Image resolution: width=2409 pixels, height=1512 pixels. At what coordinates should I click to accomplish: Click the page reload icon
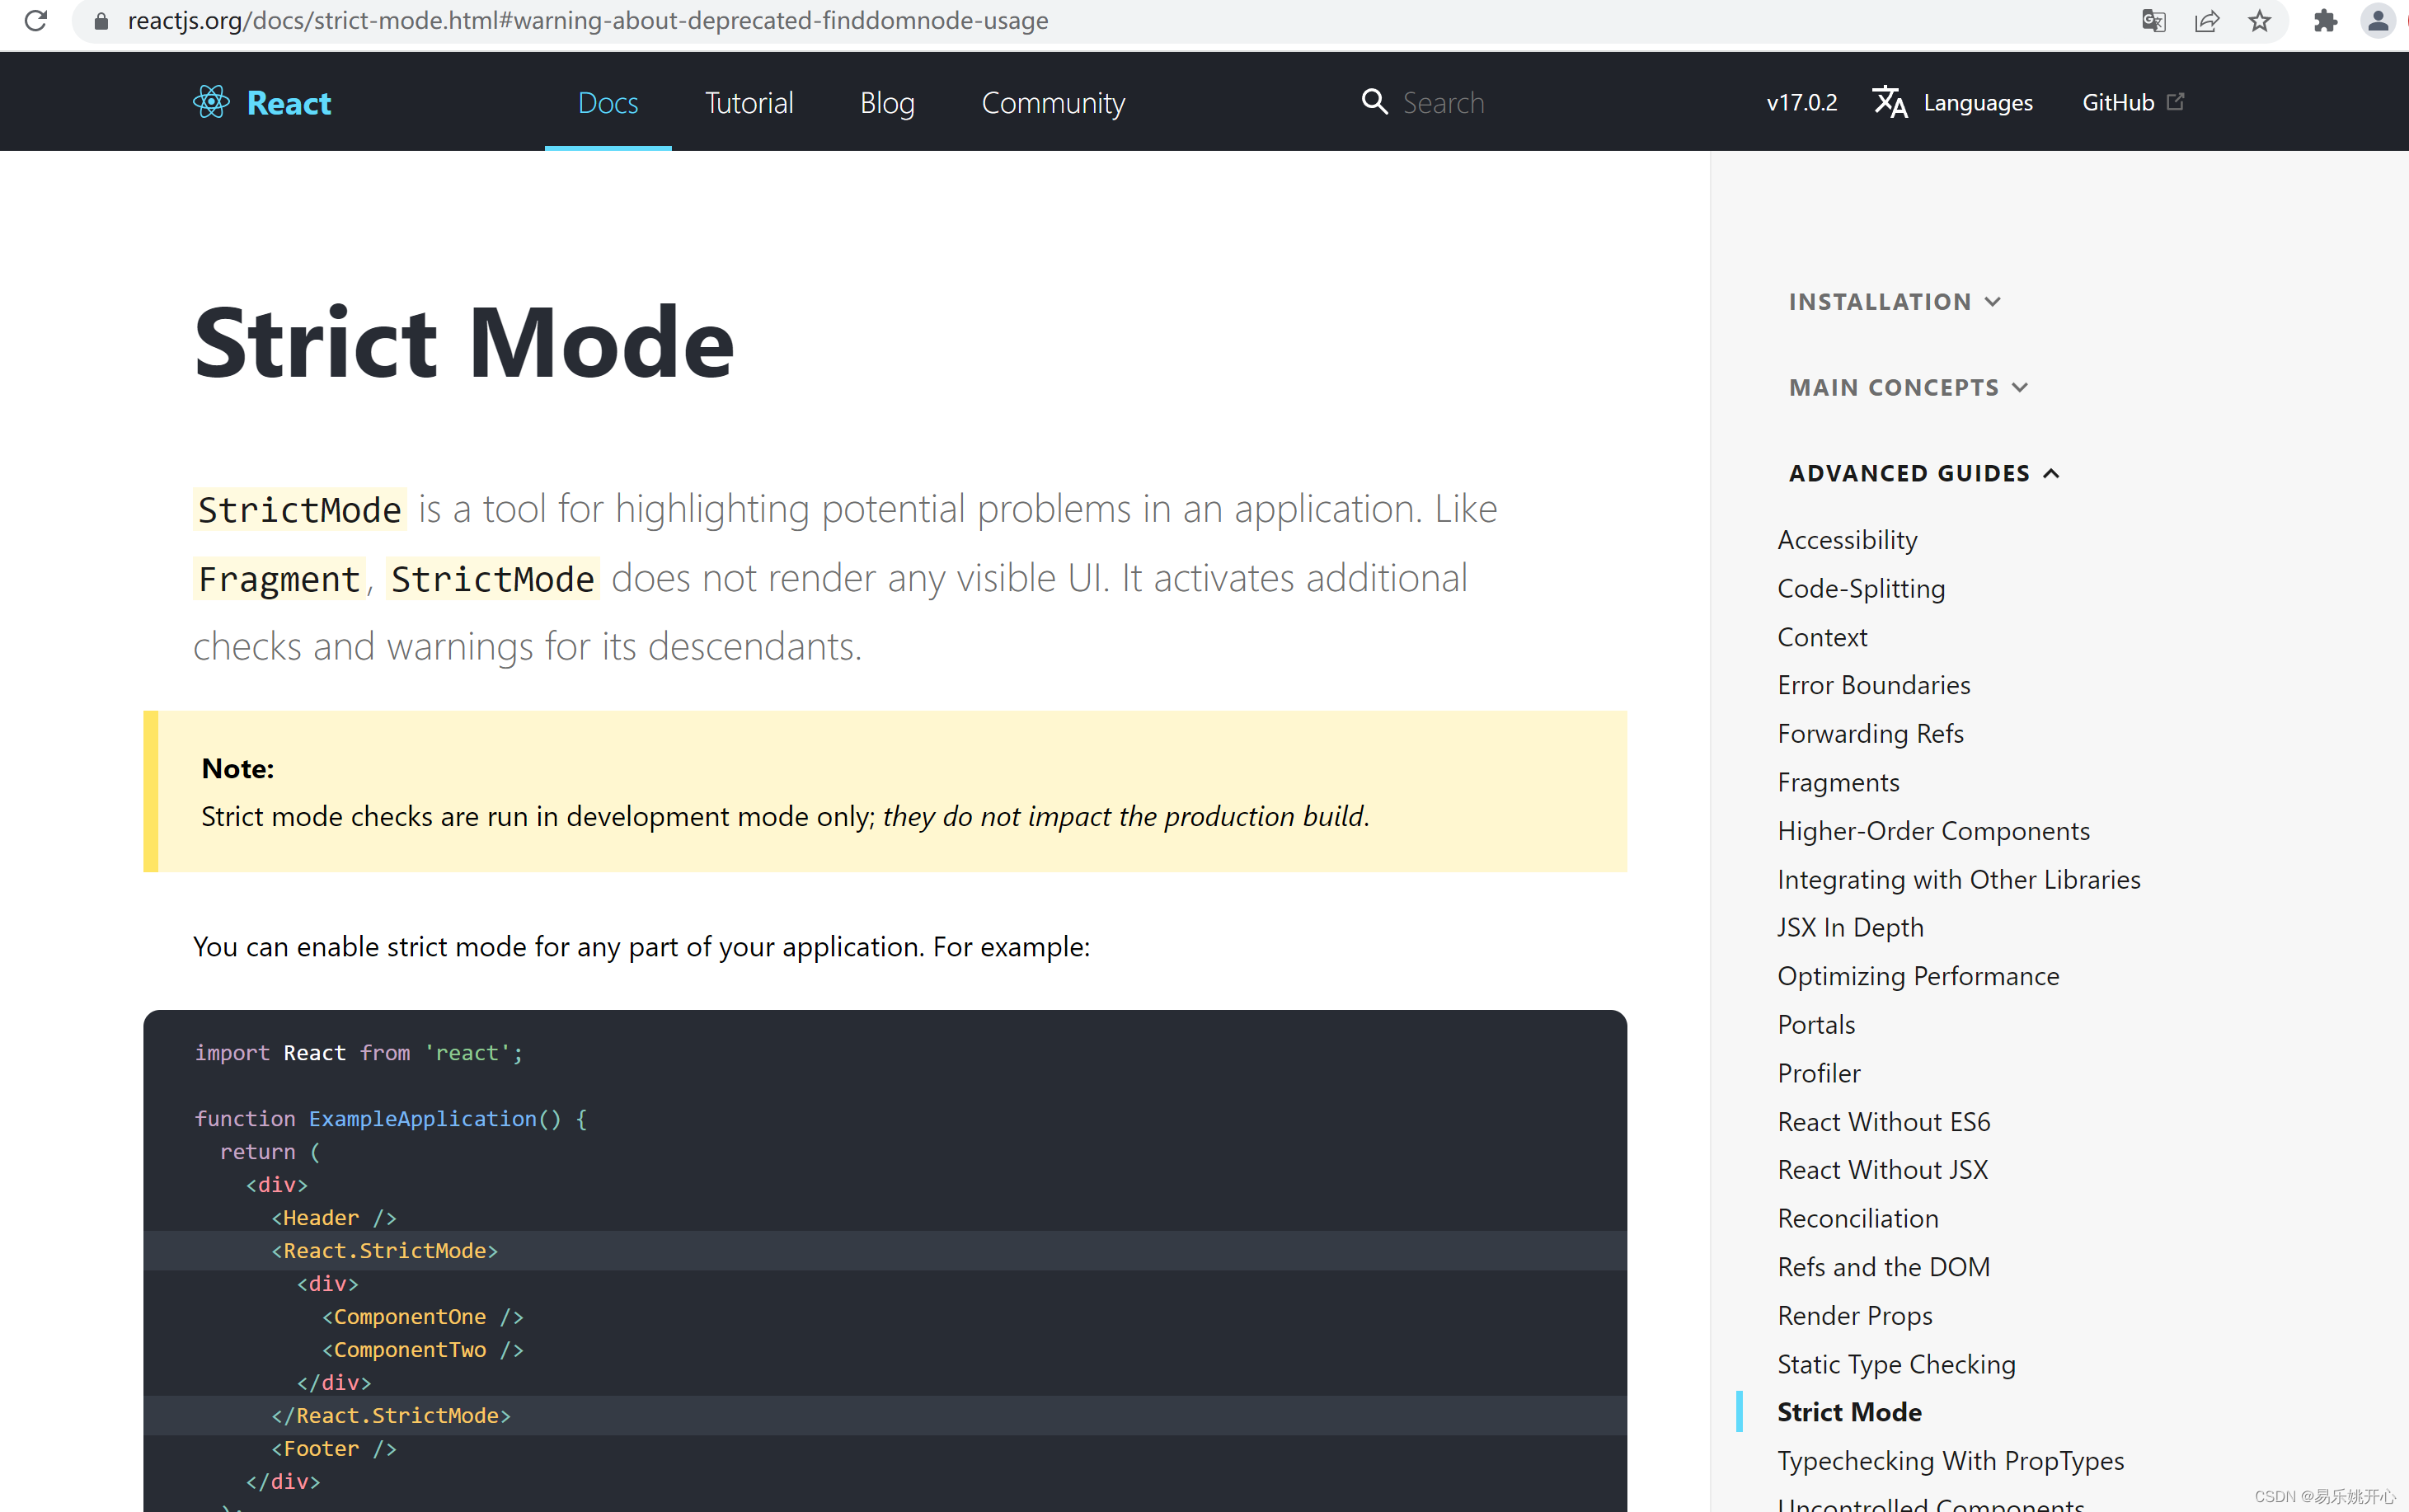click(36, 20)
